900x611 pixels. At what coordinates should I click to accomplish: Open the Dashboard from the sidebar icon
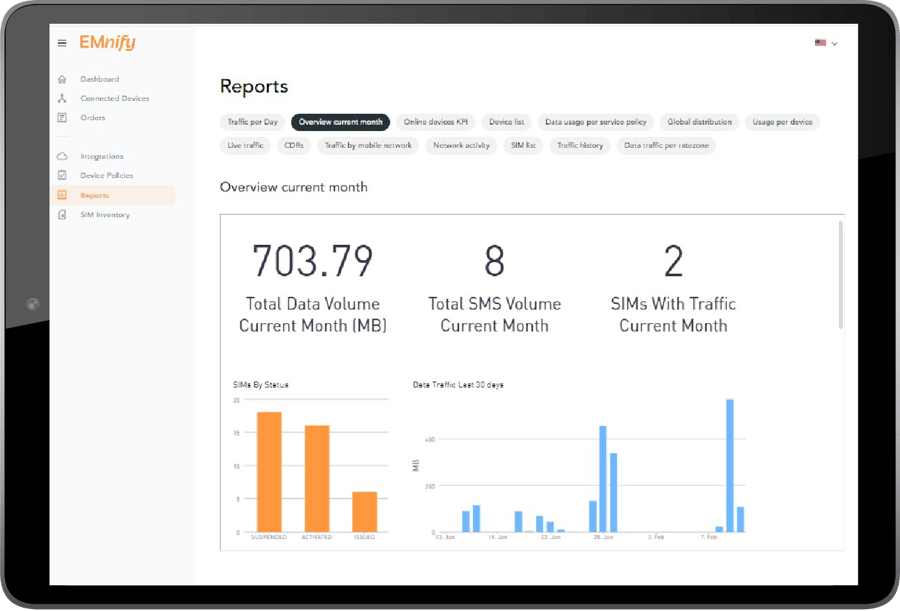64,78
